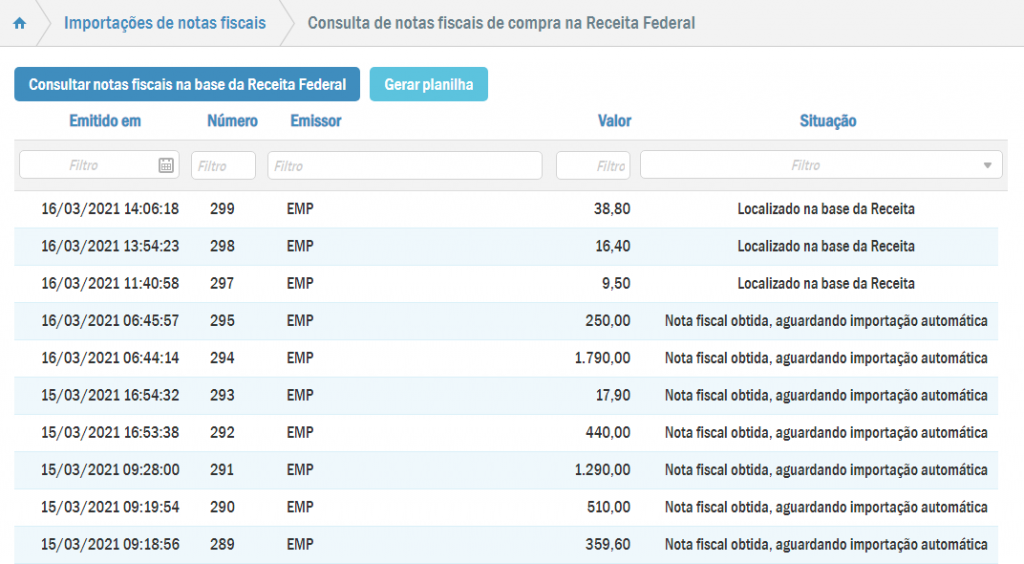Focus the Número filter field
This screenshot has width=1024, height=564.
(x=223, y=166)
